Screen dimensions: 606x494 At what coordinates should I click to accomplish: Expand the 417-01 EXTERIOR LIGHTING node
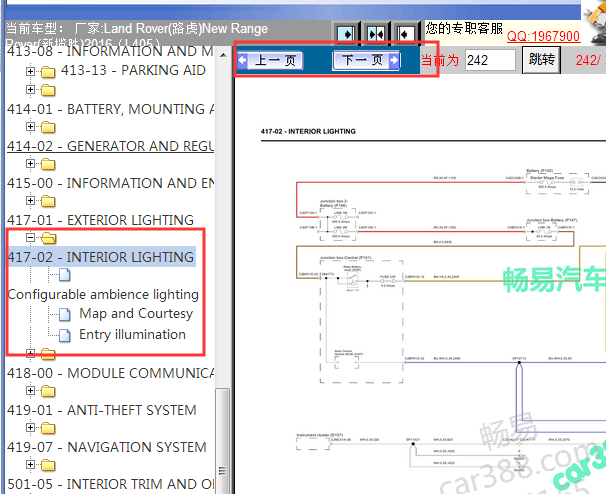31,200
